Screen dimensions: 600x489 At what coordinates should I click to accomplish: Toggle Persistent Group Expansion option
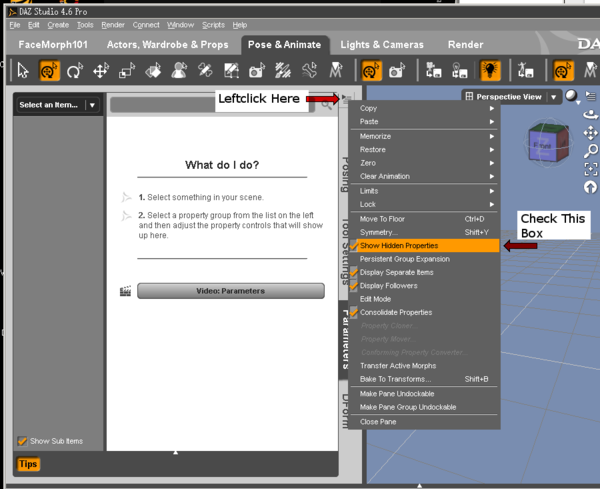click(424, 259)
